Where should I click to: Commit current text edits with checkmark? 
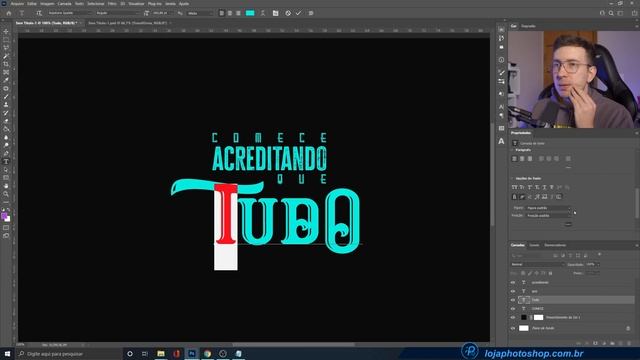pyautogui.click(x=298, y=13)
